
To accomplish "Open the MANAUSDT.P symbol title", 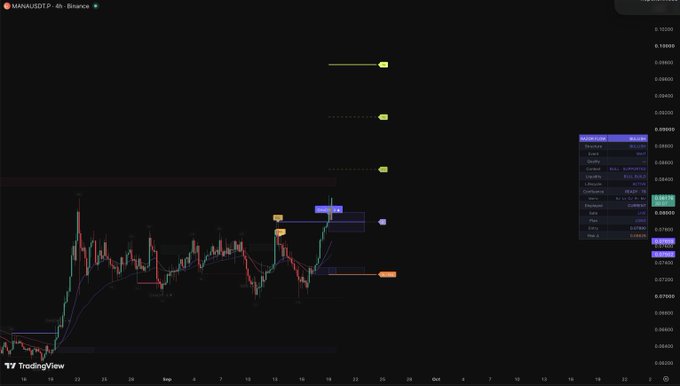I will pos(31,6).
